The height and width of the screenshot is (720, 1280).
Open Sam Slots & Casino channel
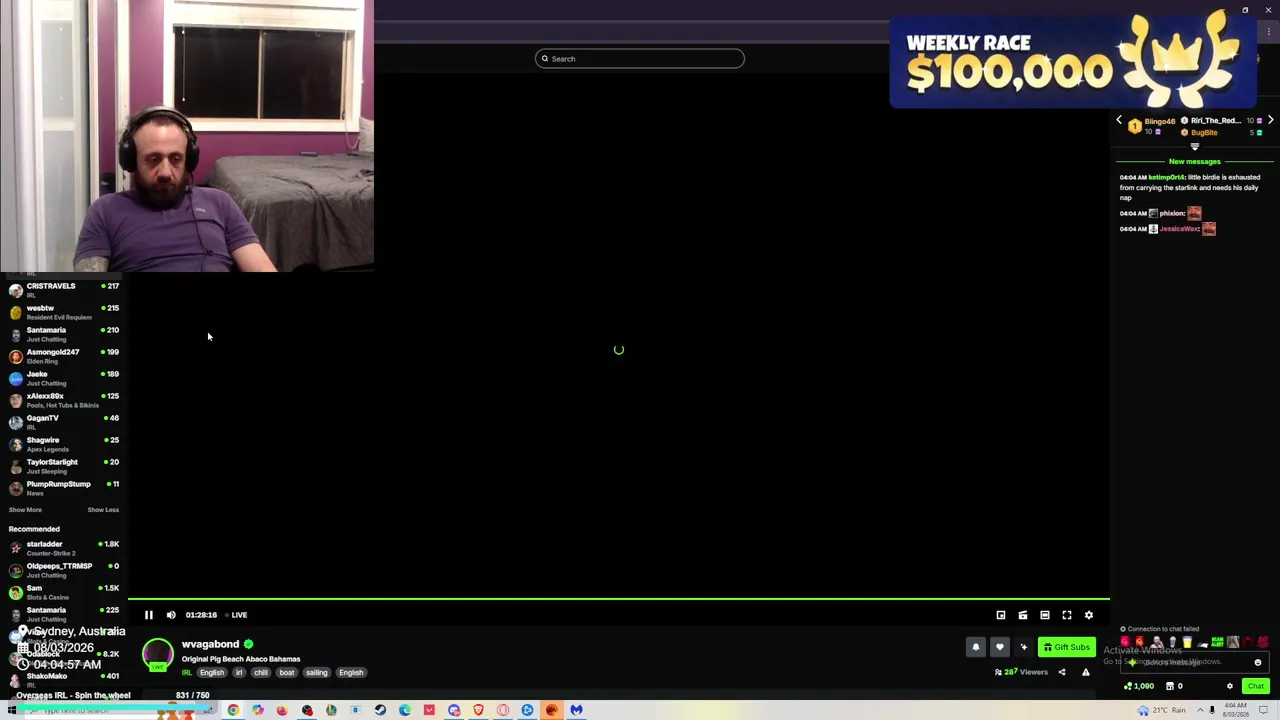(64, 592)
